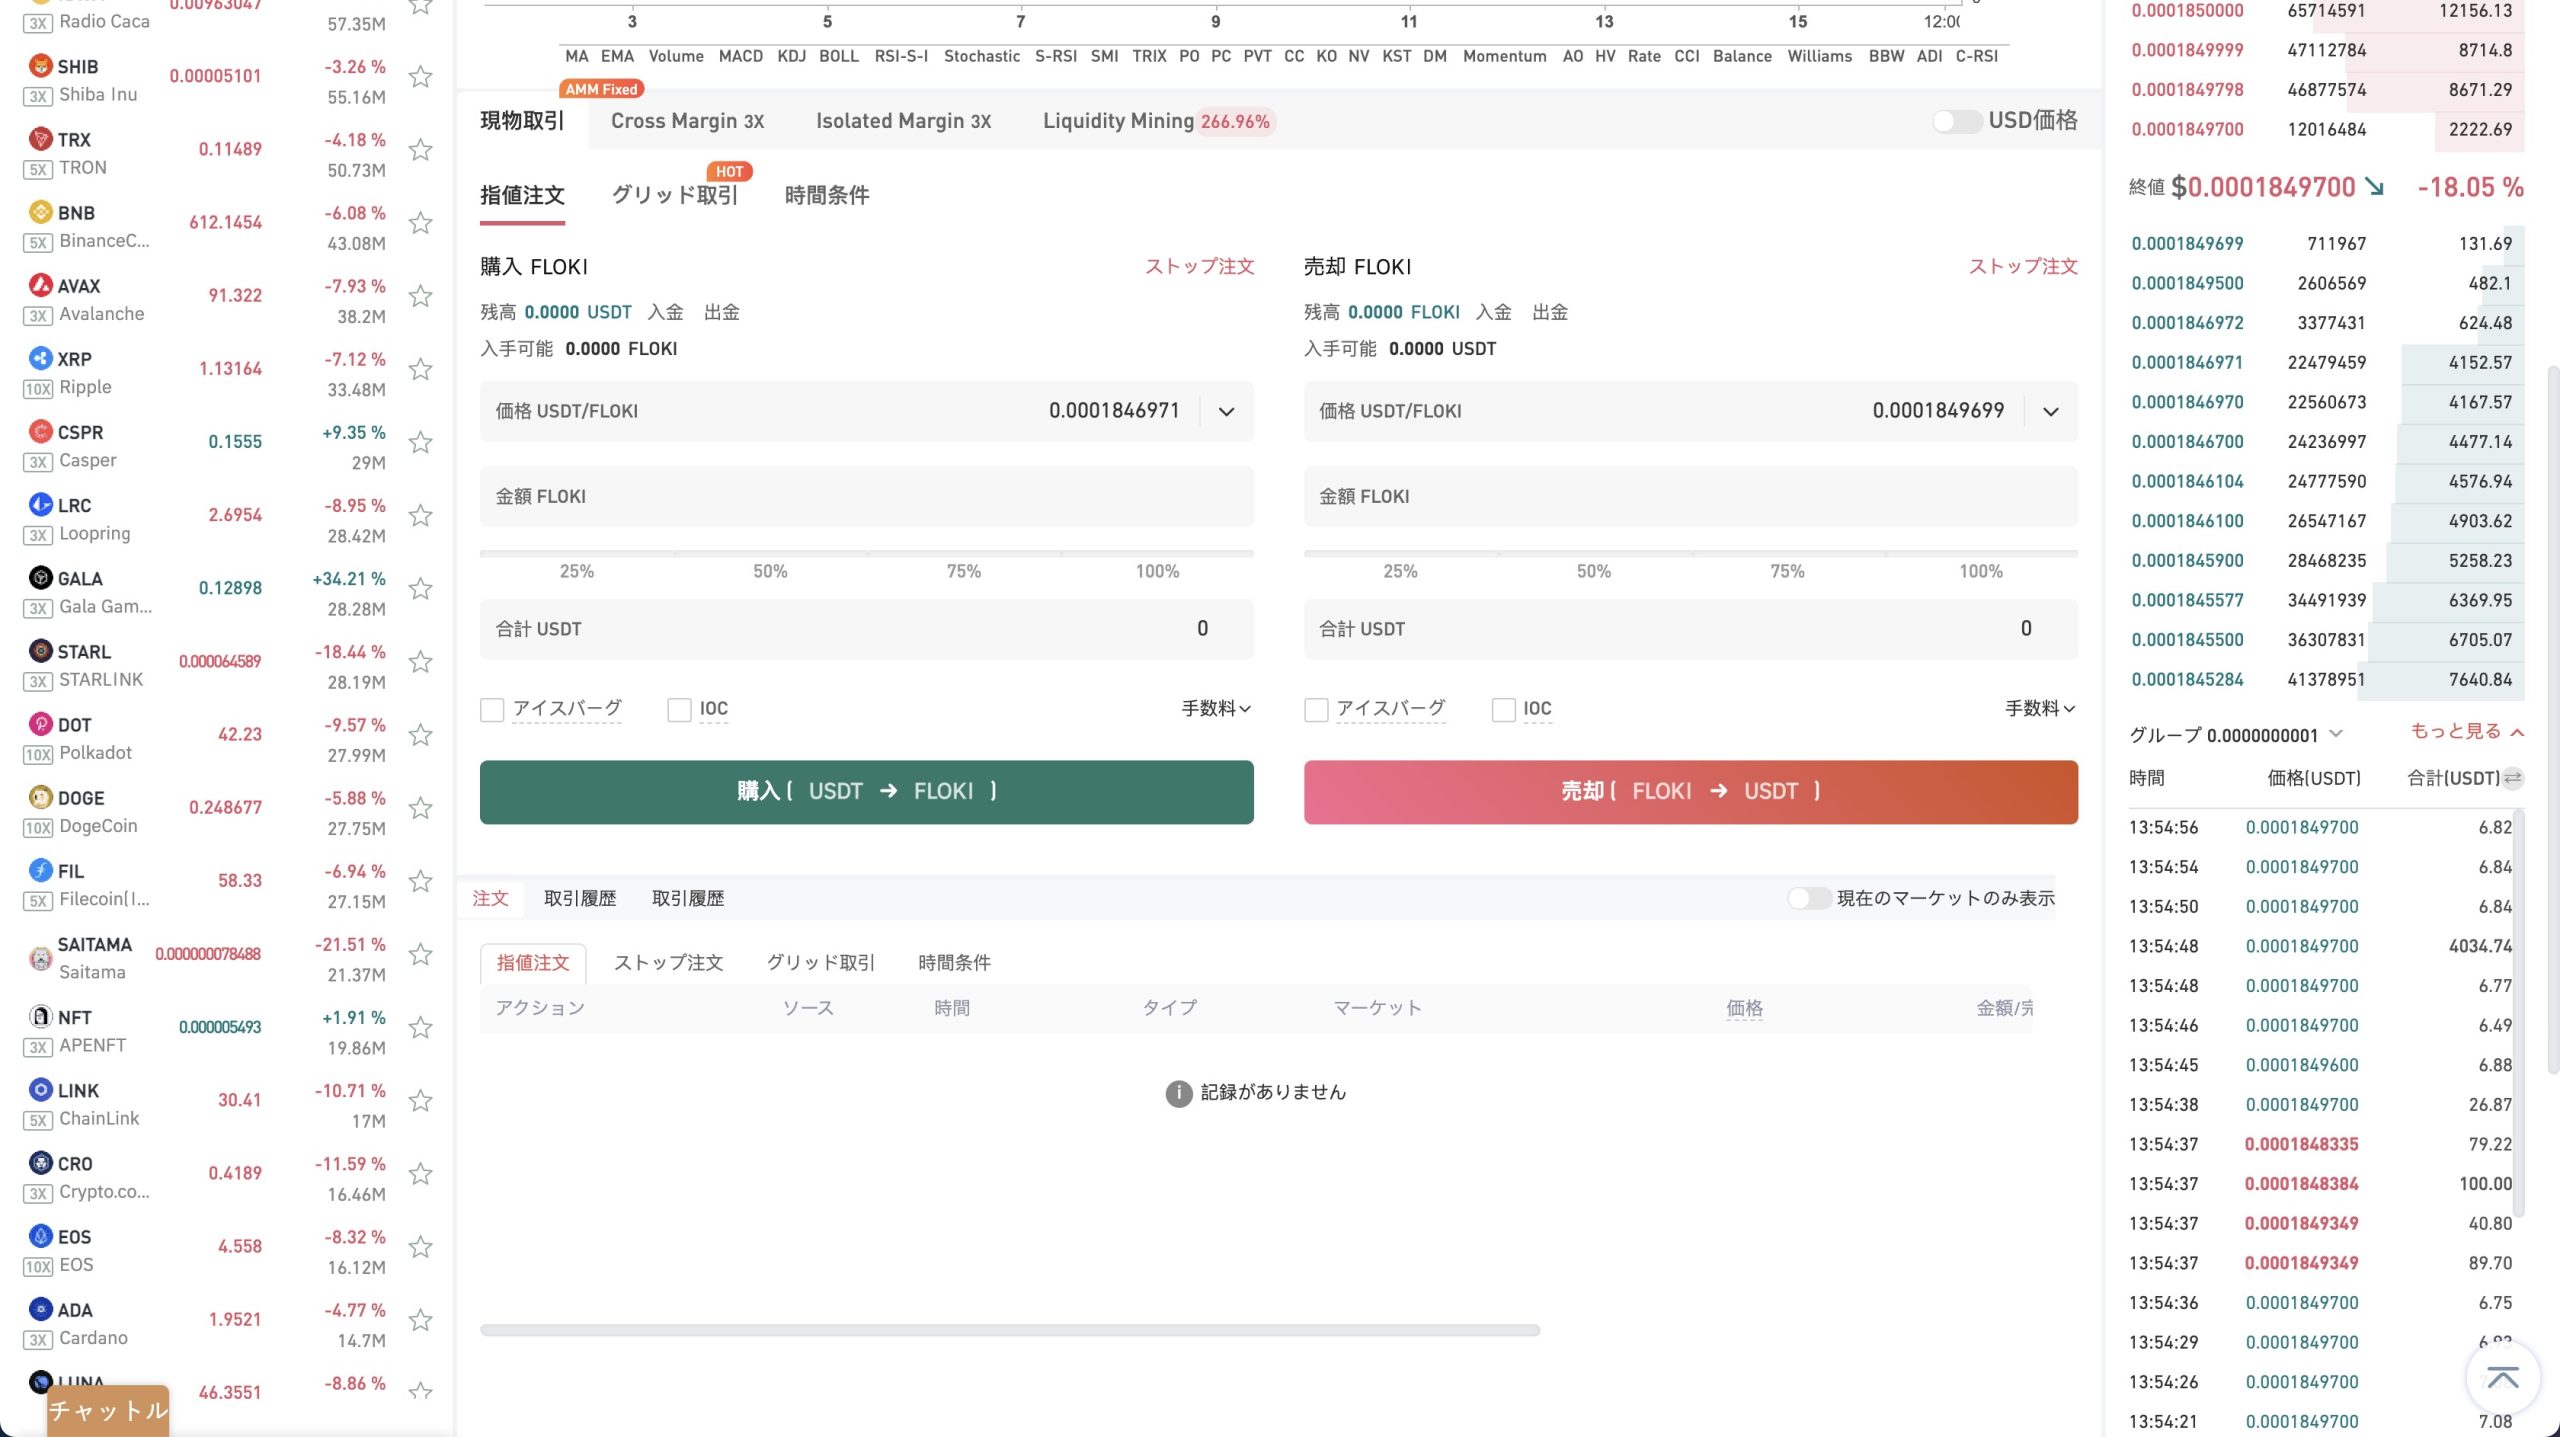The height and width of the screenshot is (1437, 2560).
Task: Click the 購入 USDT to FLOKI button
Action: [866, 791]
